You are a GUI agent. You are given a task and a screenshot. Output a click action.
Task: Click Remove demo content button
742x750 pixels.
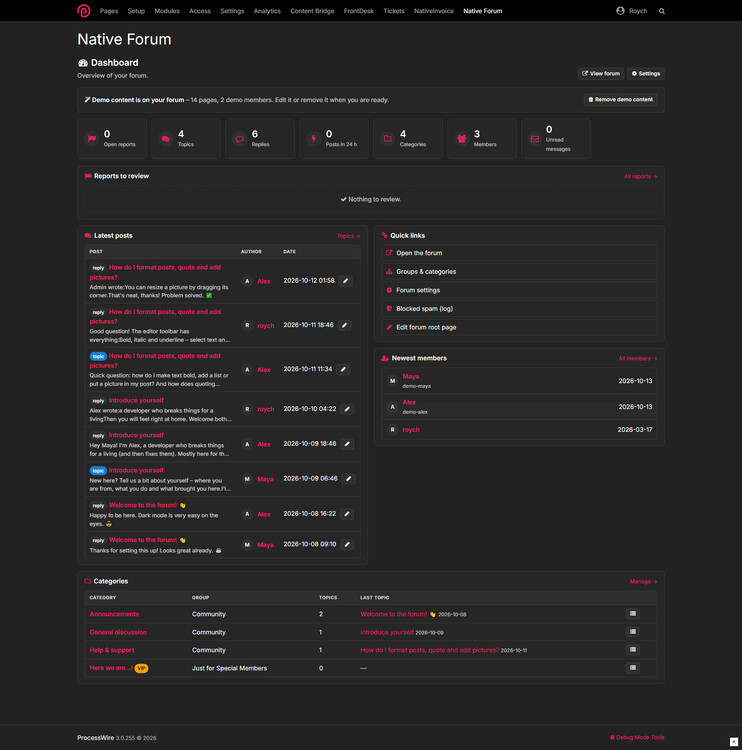[620, 99]
